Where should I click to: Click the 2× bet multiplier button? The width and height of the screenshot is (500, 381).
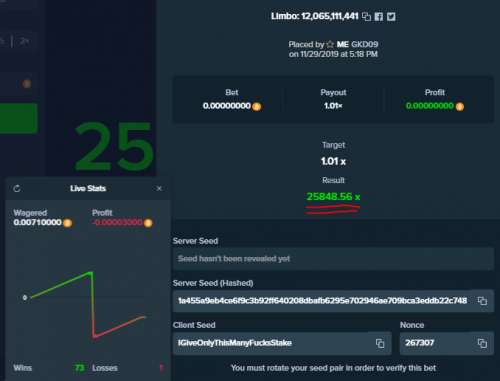tap(25, 41)
